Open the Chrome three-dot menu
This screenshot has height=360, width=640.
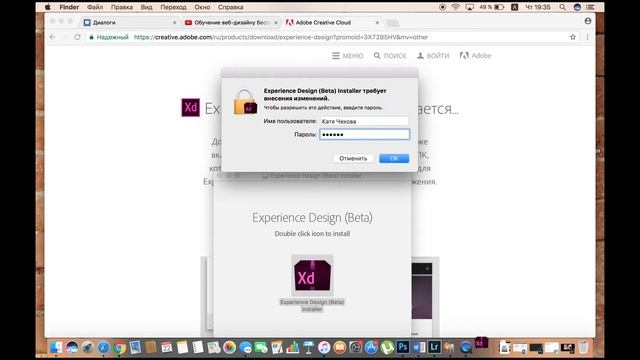click(x=587, y=37)
